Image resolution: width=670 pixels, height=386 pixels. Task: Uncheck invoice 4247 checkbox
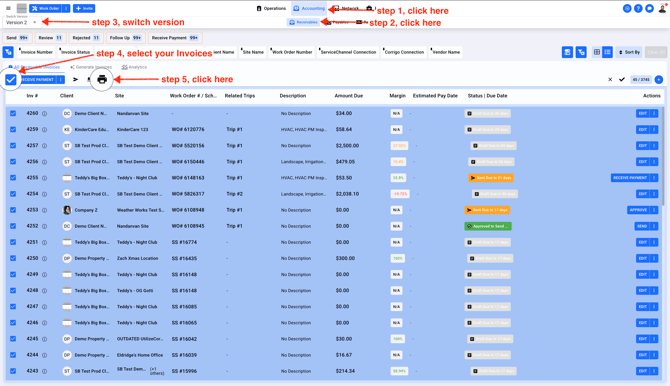pos(13,306)
